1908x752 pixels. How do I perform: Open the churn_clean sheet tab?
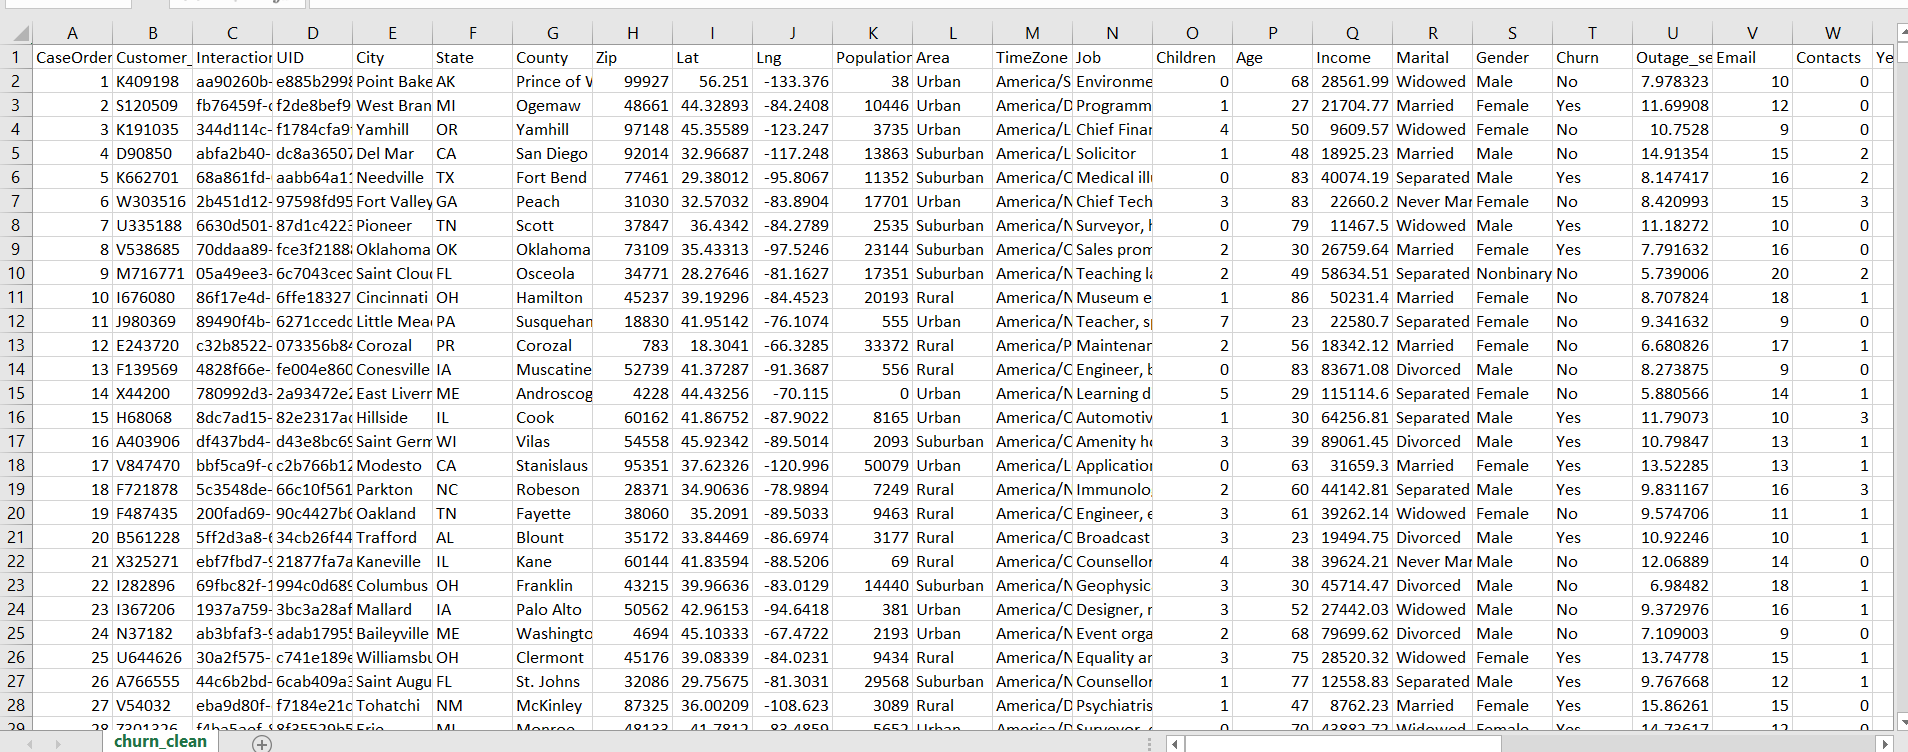pos(160,741)
